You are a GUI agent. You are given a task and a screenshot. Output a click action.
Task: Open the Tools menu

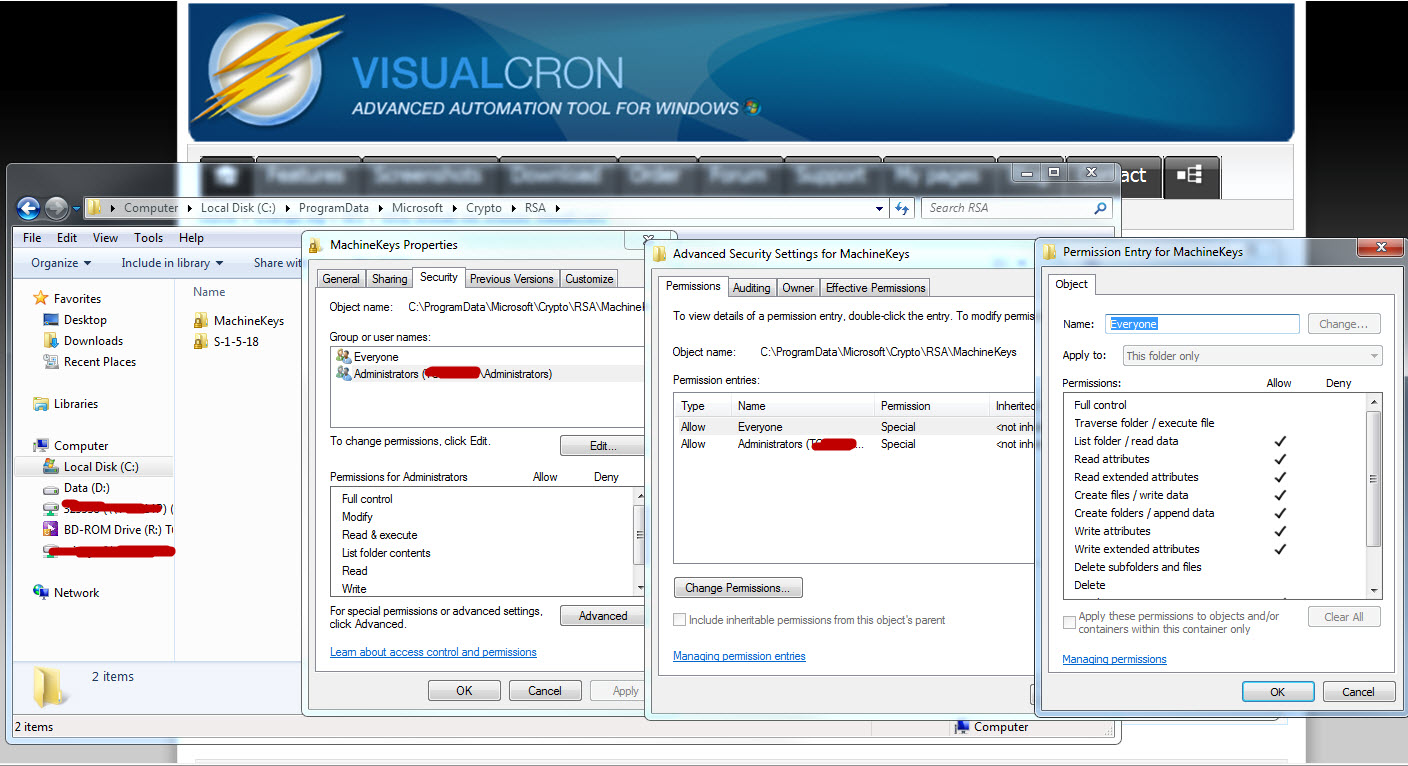[x=148, y=238]
